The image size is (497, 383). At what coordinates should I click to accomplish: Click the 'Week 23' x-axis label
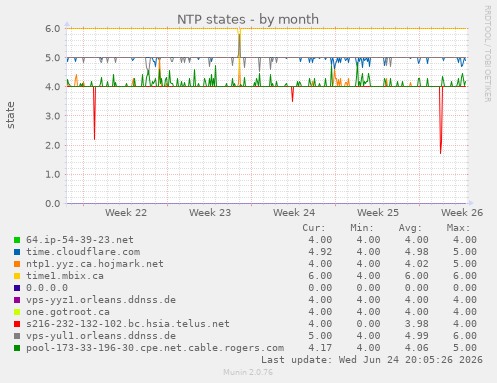pyautogui.click(x=210, y=212)
